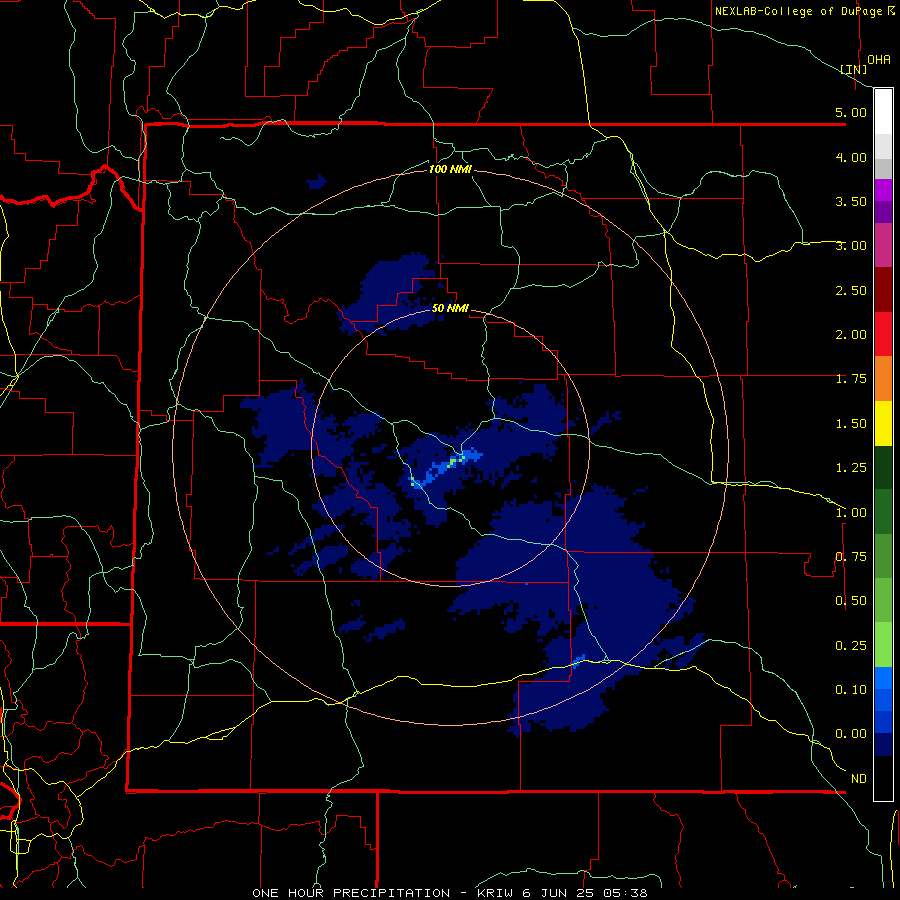Click the light blue cell on the yellow highway
The image size is (900, 900).
click(580, 660)
